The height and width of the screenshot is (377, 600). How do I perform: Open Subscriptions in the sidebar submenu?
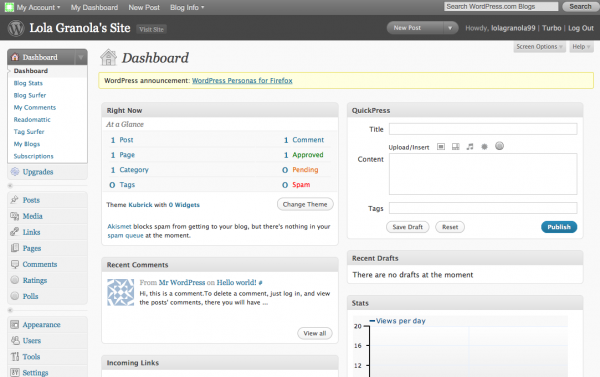(34, 156)
